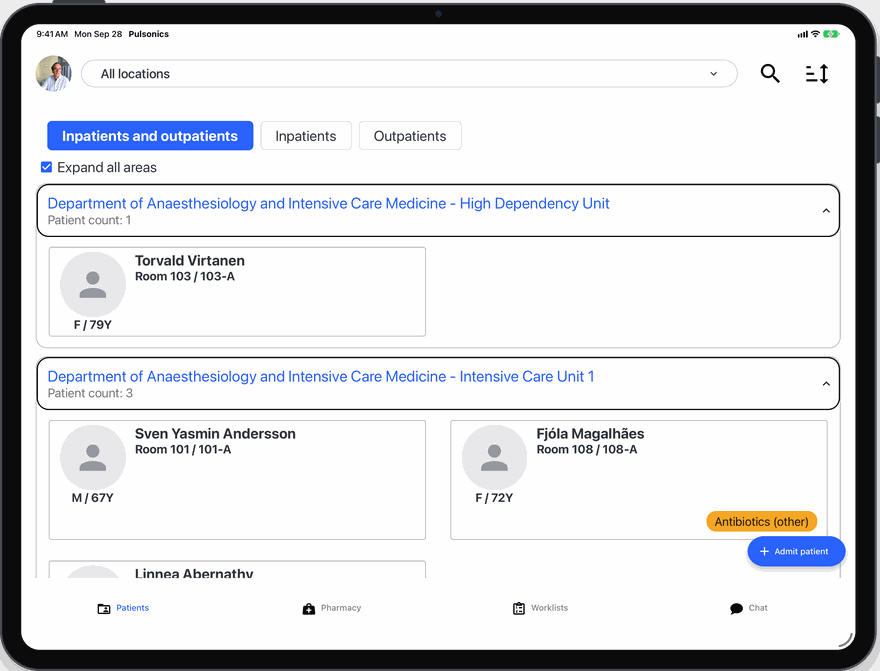Image resolution: width=880 pixels, height=671 pixels.
Task: Click the Admit patient button
Action: point(796,551)
